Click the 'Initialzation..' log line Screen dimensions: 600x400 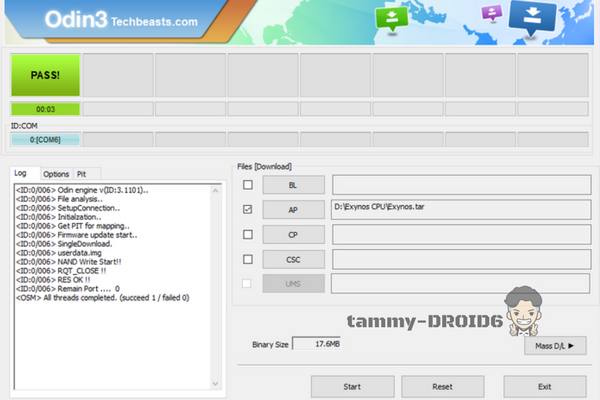coord(59,217)
